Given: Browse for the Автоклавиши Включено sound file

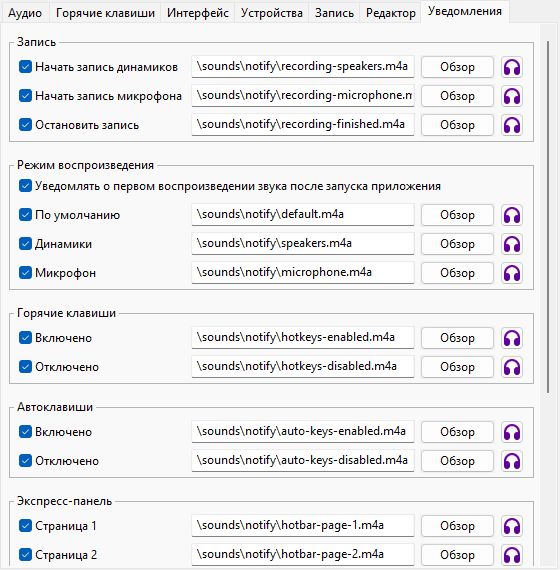Looking at the screenshot, I should point(457,432).
